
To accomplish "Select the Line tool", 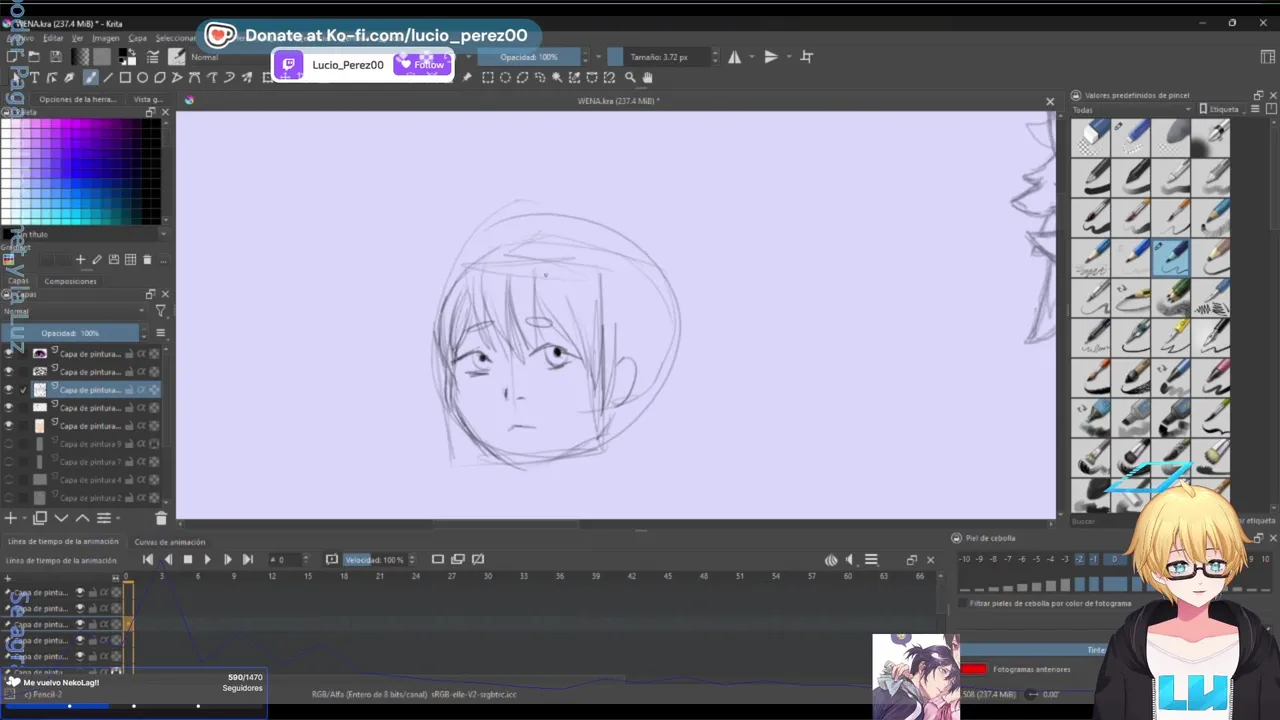I will [x=108, y=78].
